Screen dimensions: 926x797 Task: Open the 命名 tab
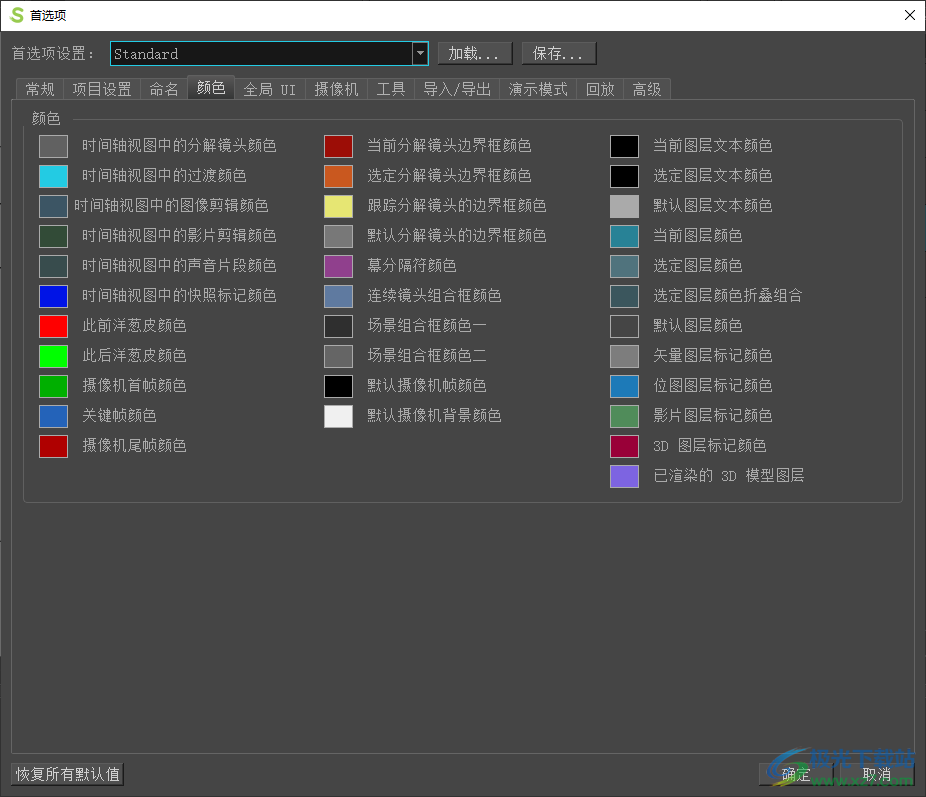point(164,89)
